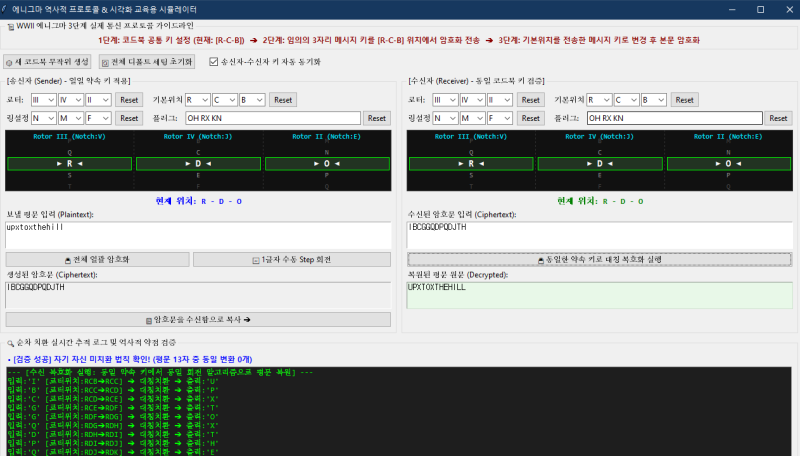This screenshot has height=456, width=800.
Task: Select log line with input 'I' output 'U'
Action: tap(113, 381)
